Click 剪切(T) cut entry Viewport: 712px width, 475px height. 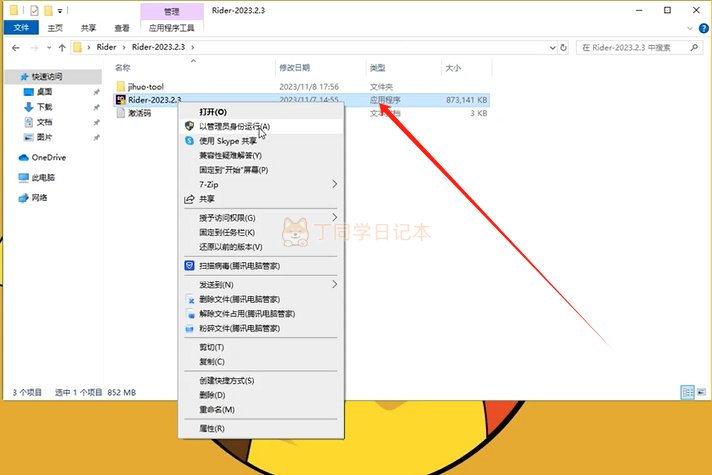coord(261,347)
